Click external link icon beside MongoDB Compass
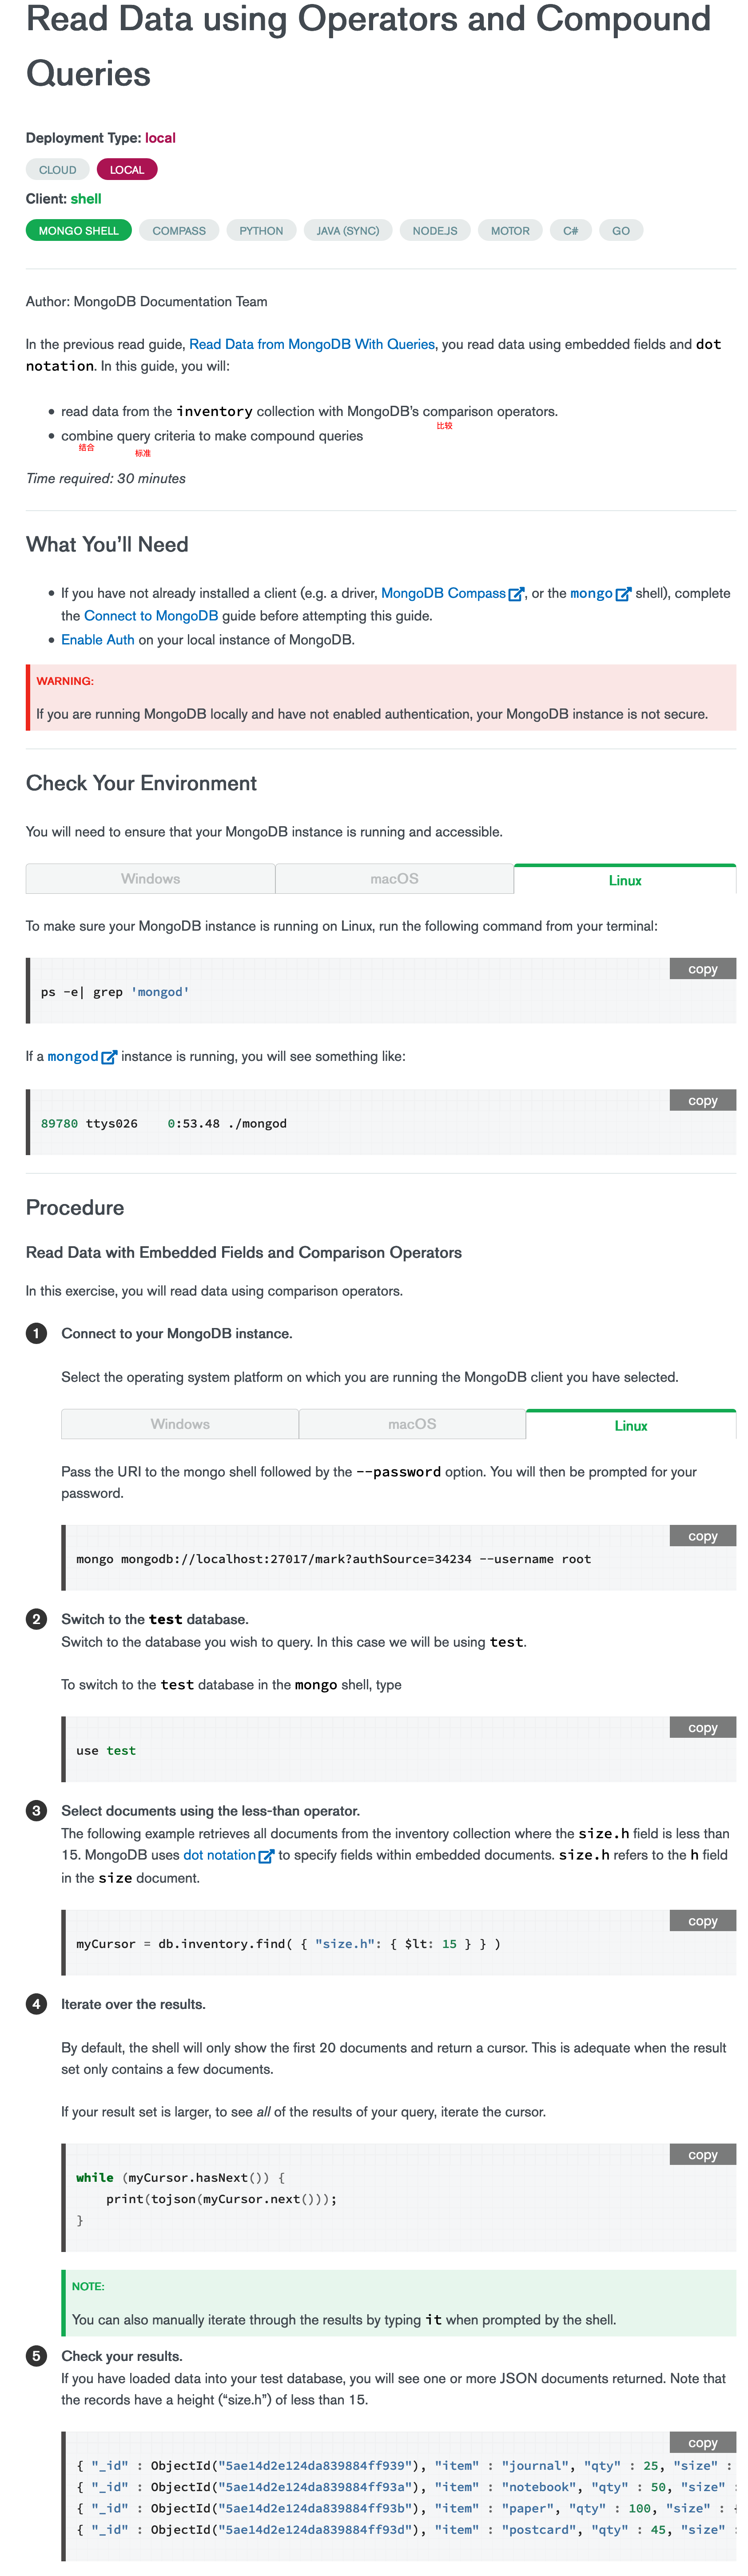Viewport: 748px width, 2576px height. tap(516, 594)
